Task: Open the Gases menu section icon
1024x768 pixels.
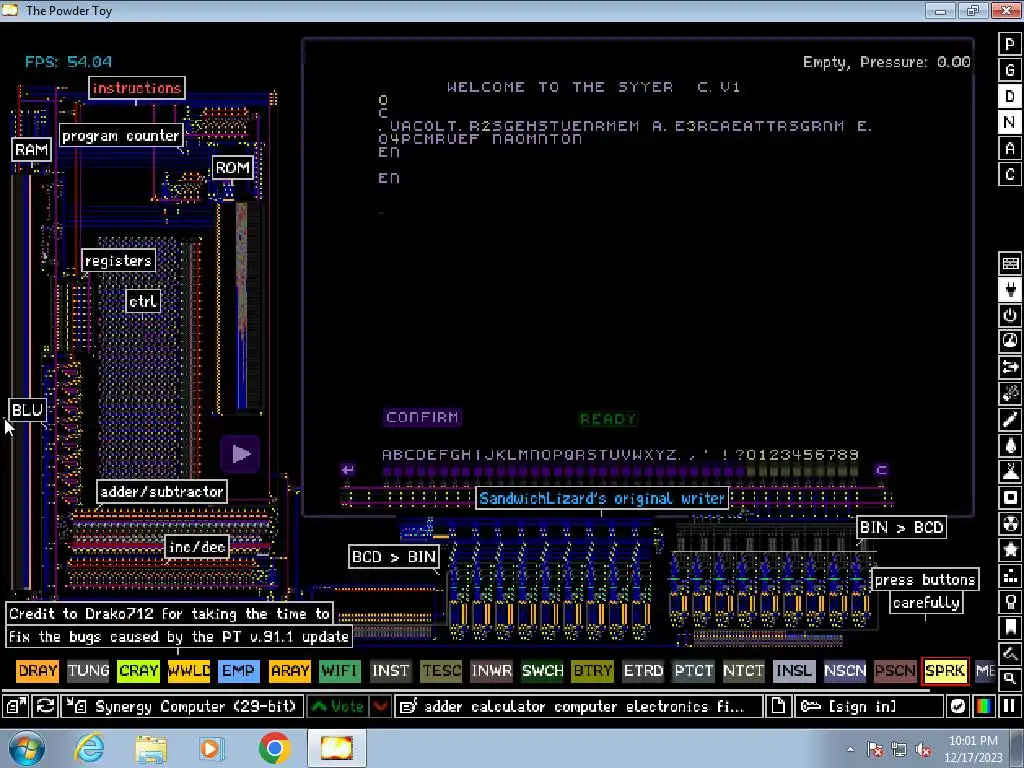Action: [x=1010, y=420]
